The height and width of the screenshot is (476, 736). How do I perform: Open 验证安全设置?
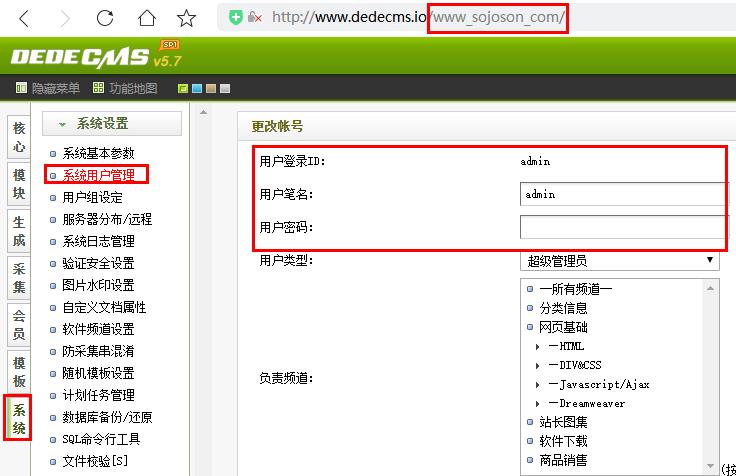pos(98,263)
